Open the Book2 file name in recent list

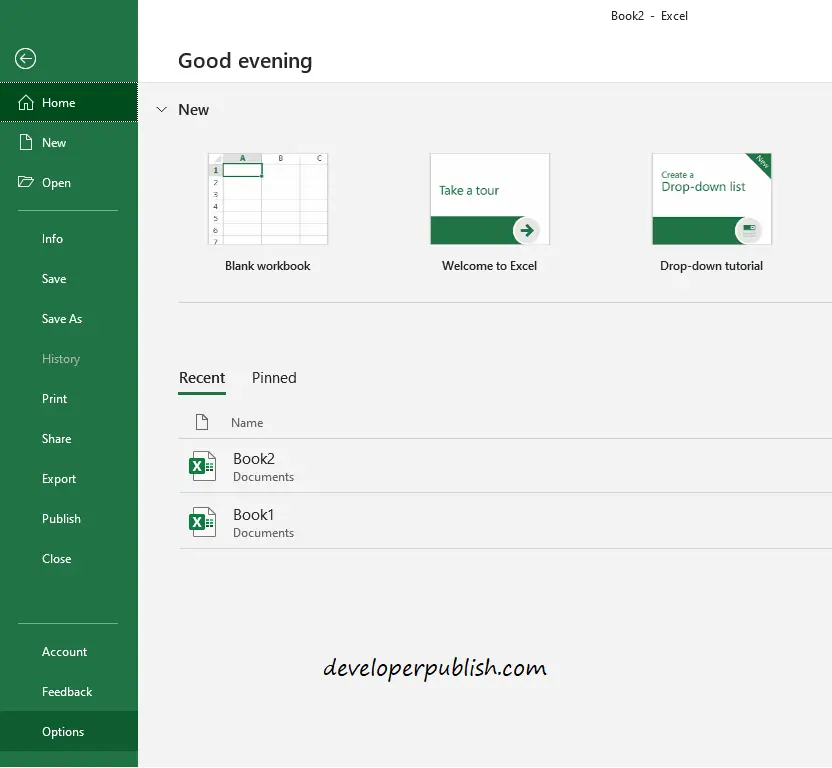point(254,459)
